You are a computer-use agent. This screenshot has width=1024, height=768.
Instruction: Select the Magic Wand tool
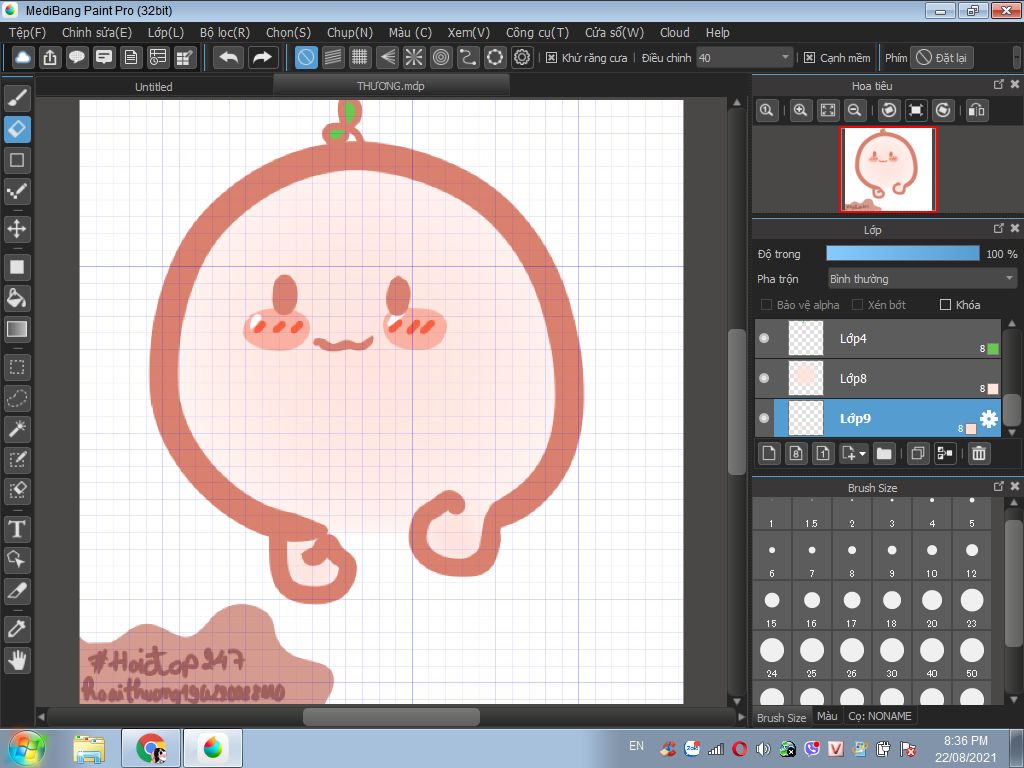(17, 429)
